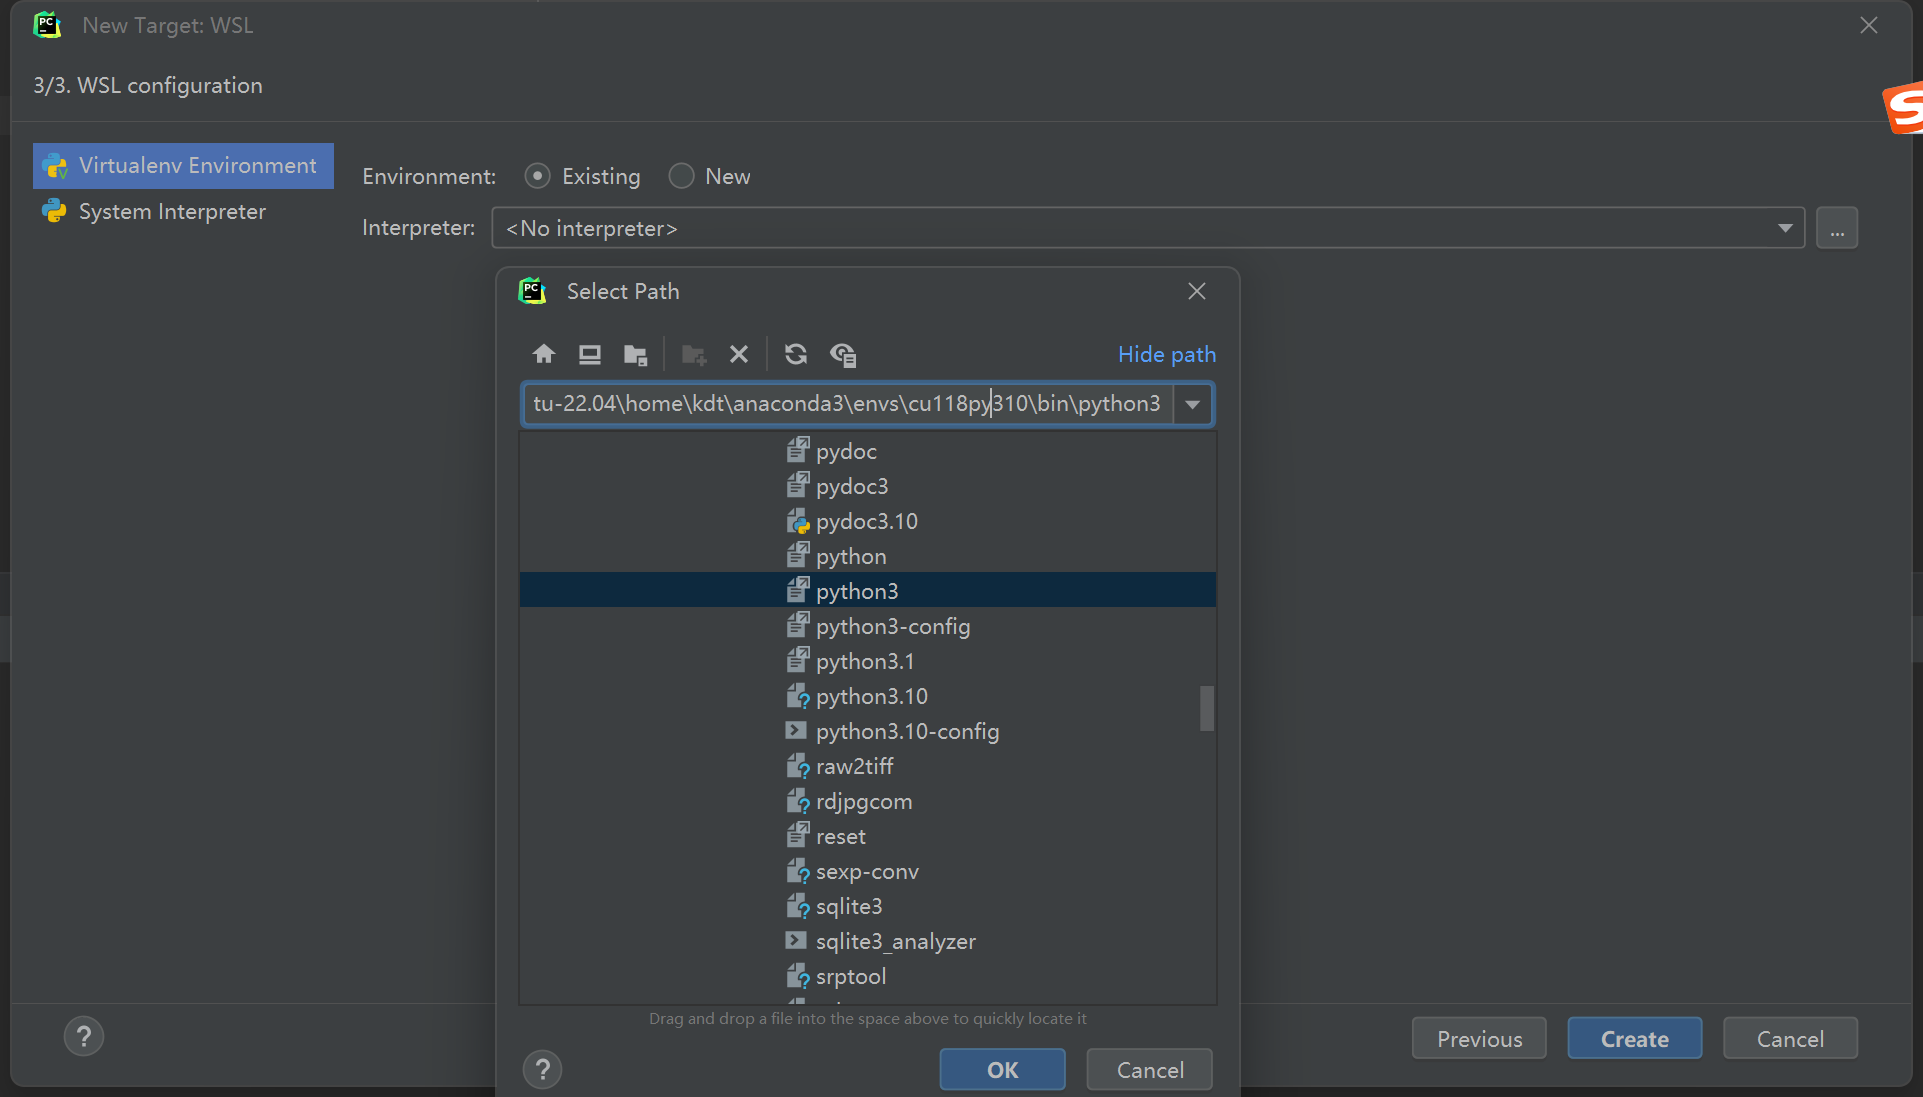Screen dimensions: 1923x1097
Task: Click the python3.10-config script icon
Action: [x=796, y=731]
